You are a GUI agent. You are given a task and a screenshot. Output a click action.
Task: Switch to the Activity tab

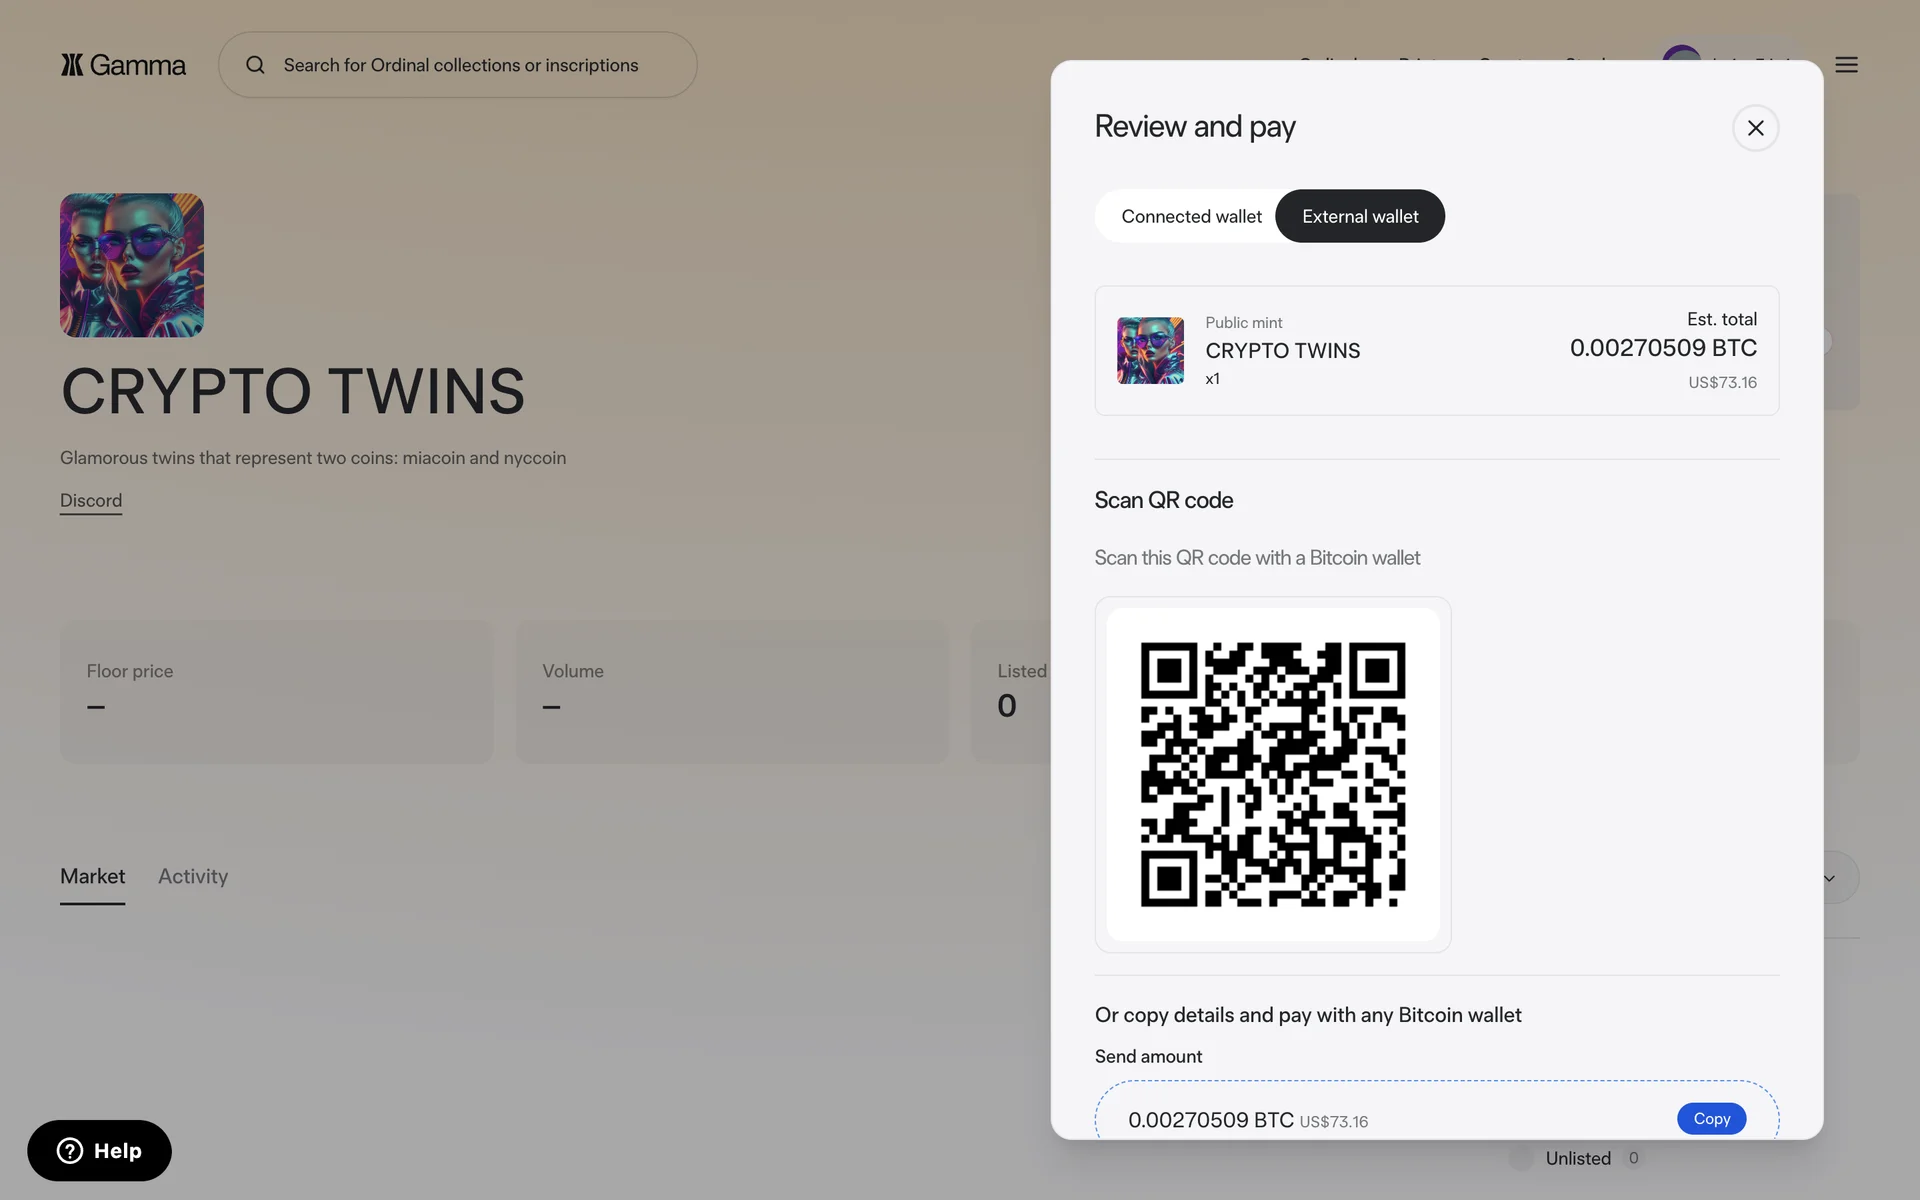tap(193, 876)
